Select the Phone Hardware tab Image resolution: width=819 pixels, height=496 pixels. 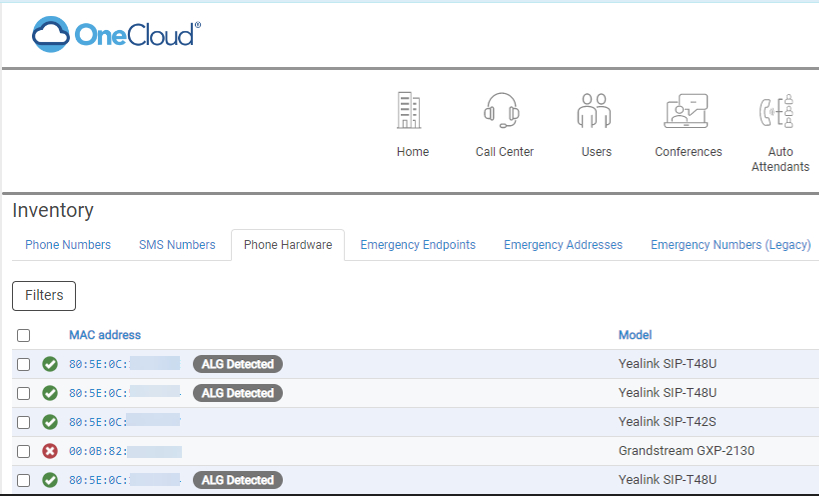288,245
